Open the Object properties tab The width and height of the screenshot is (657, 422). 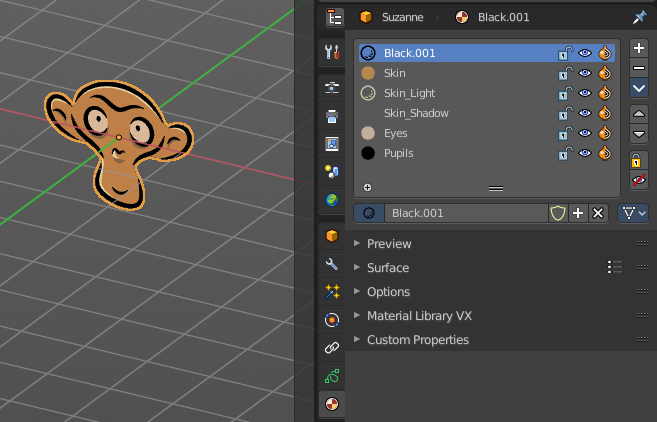click(332, 236)
